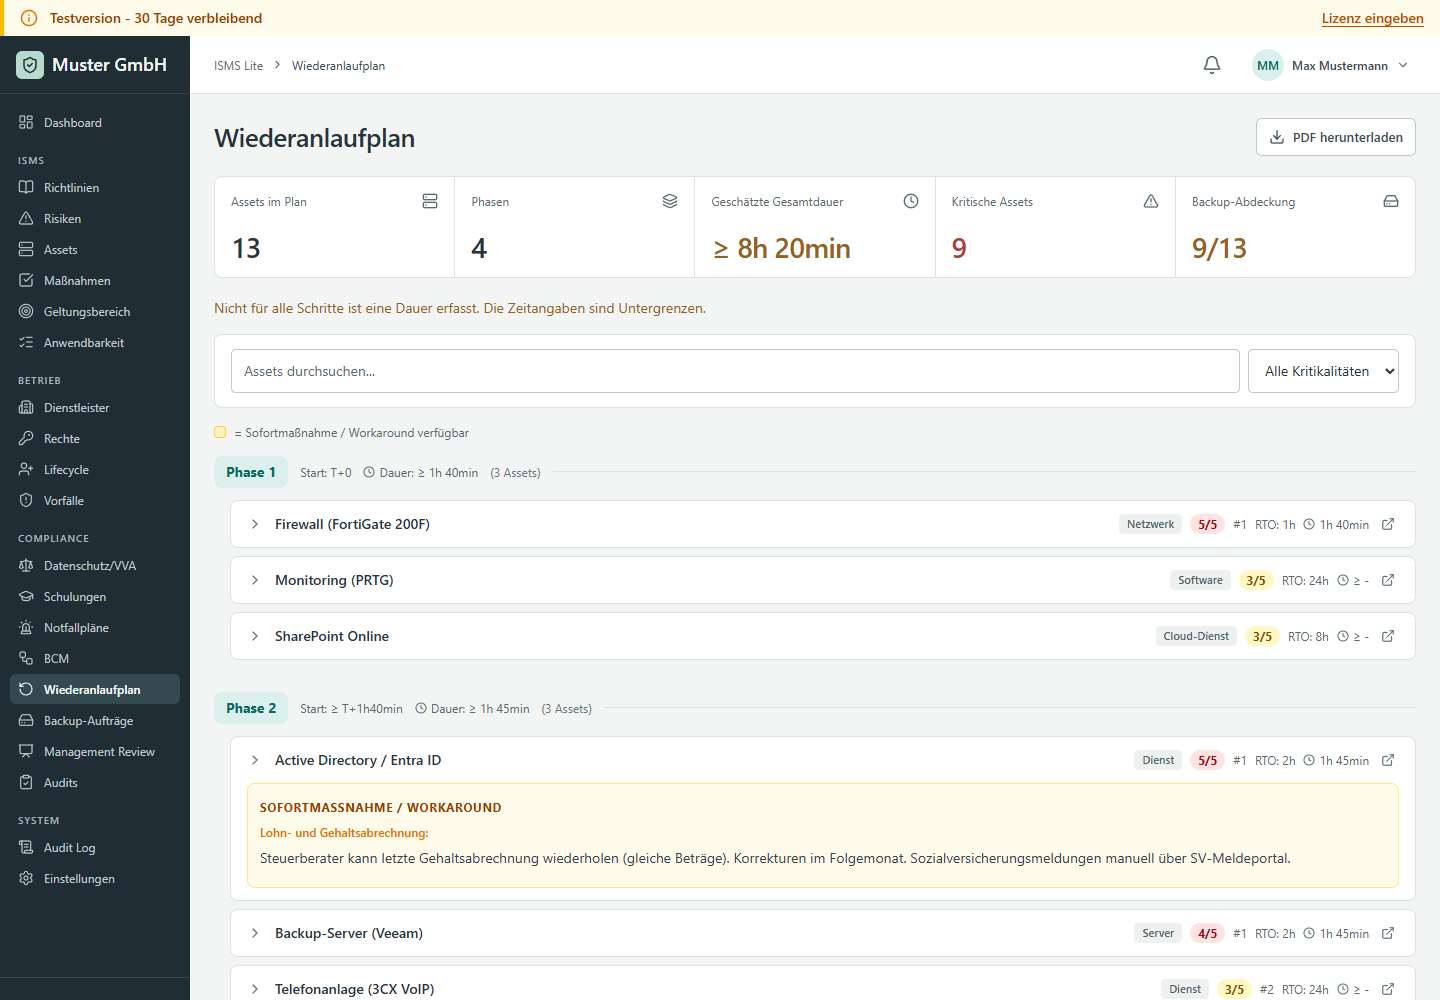Open BCM in the sidebar
1440x1000 pixels.
(95, 658)
